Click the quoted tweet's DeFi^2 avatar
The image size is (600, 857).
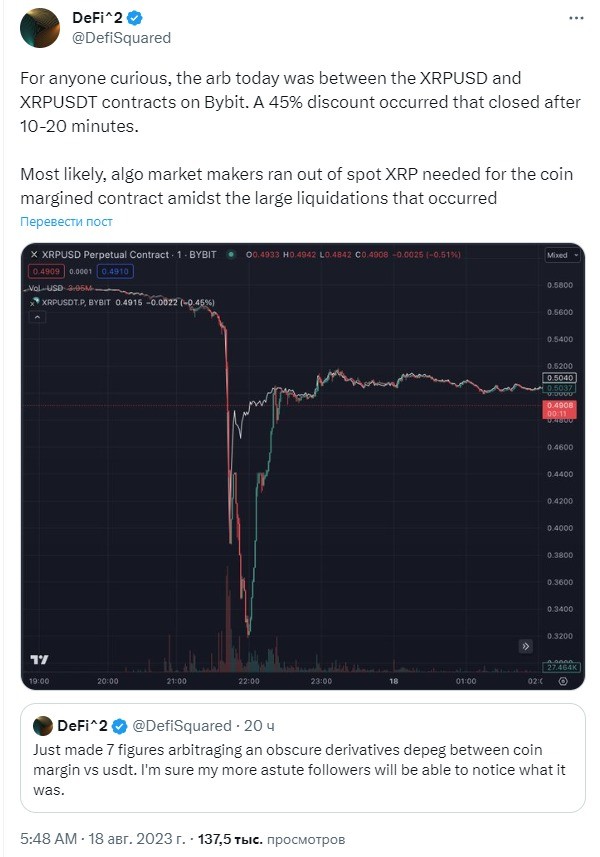(x=43, y=726)
